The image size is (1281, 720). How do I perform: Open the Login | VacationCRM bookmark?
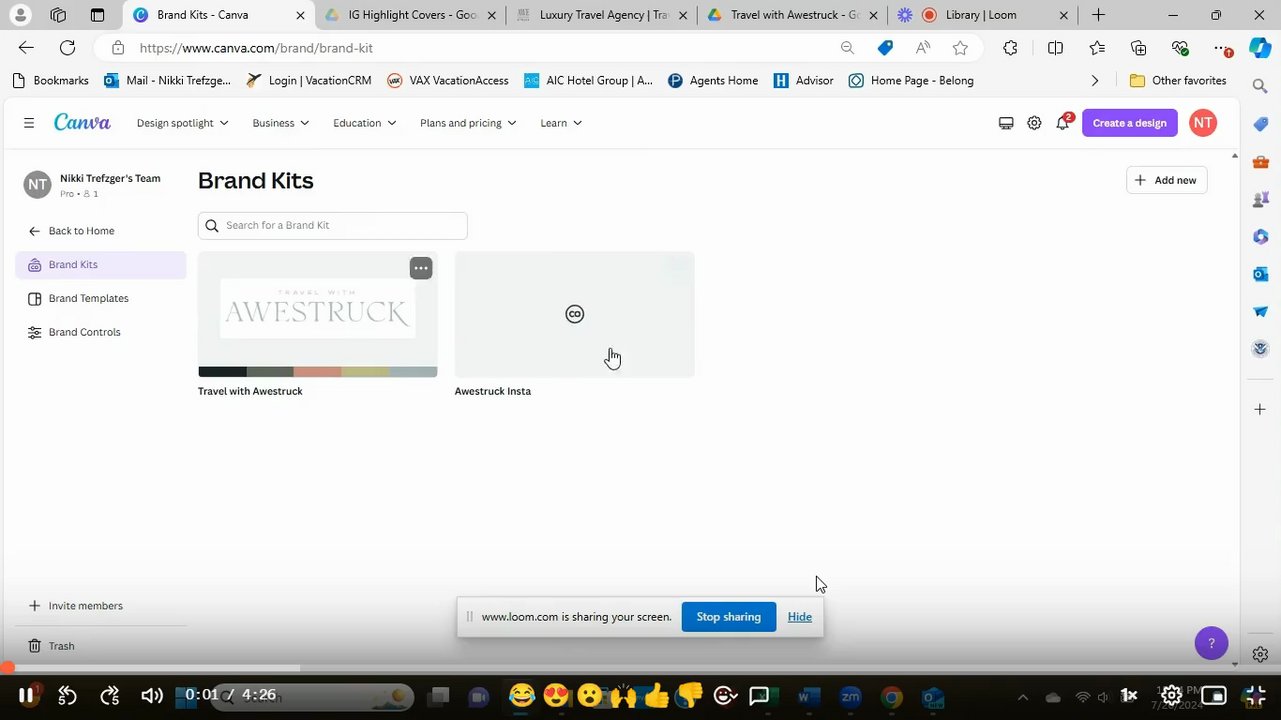click(308, 81)
